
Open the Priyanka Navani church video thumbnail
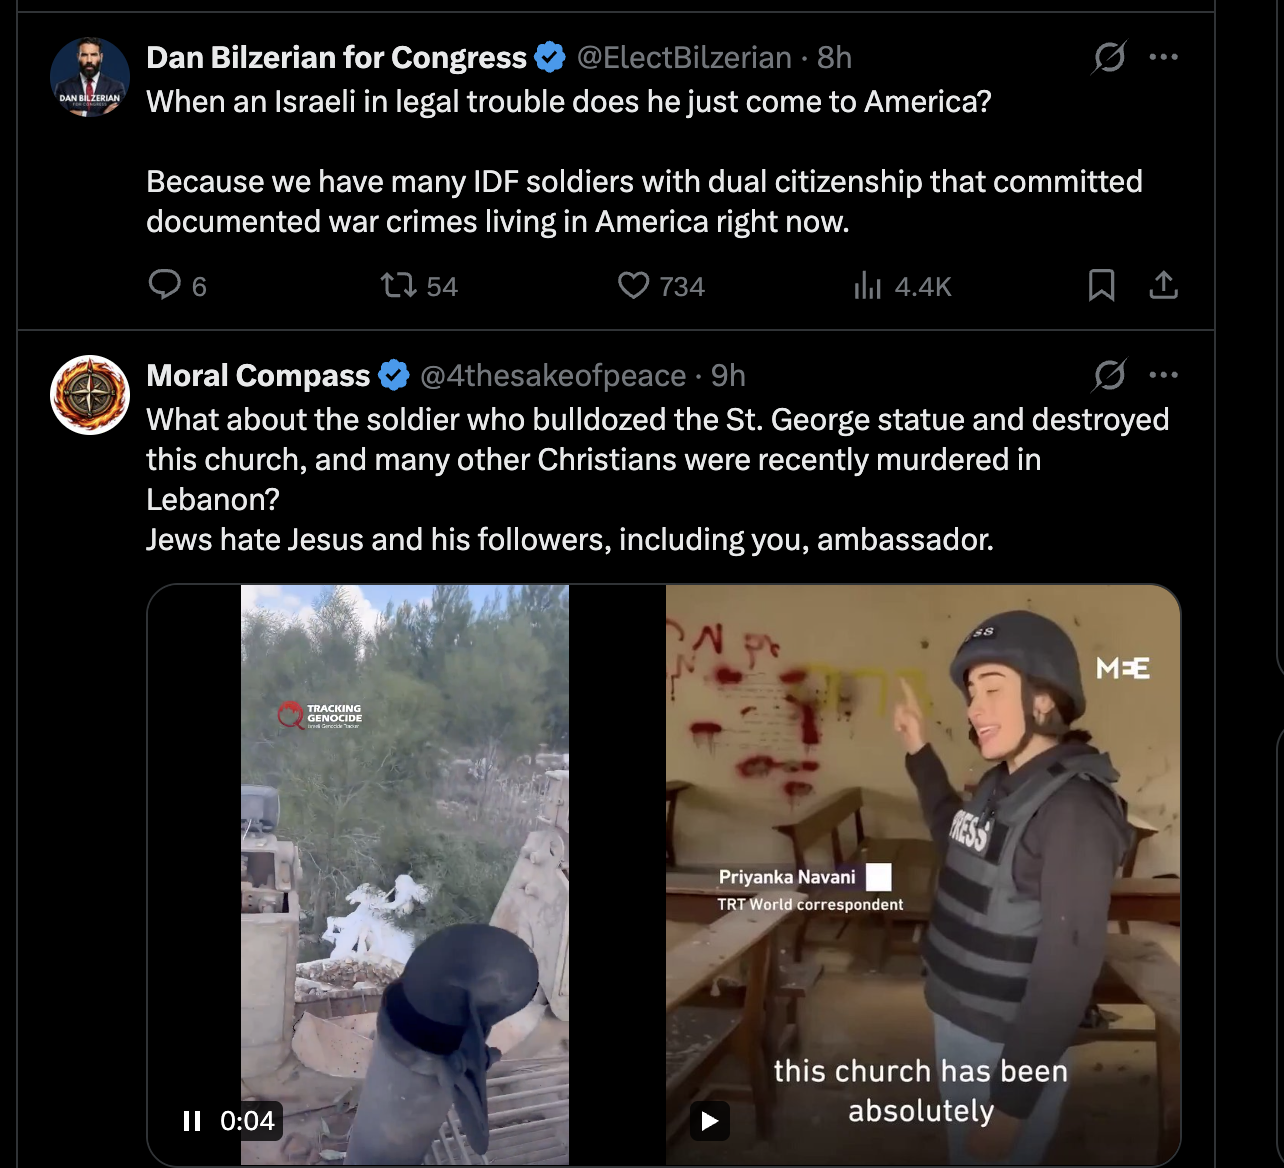click(x=922, y=850)
